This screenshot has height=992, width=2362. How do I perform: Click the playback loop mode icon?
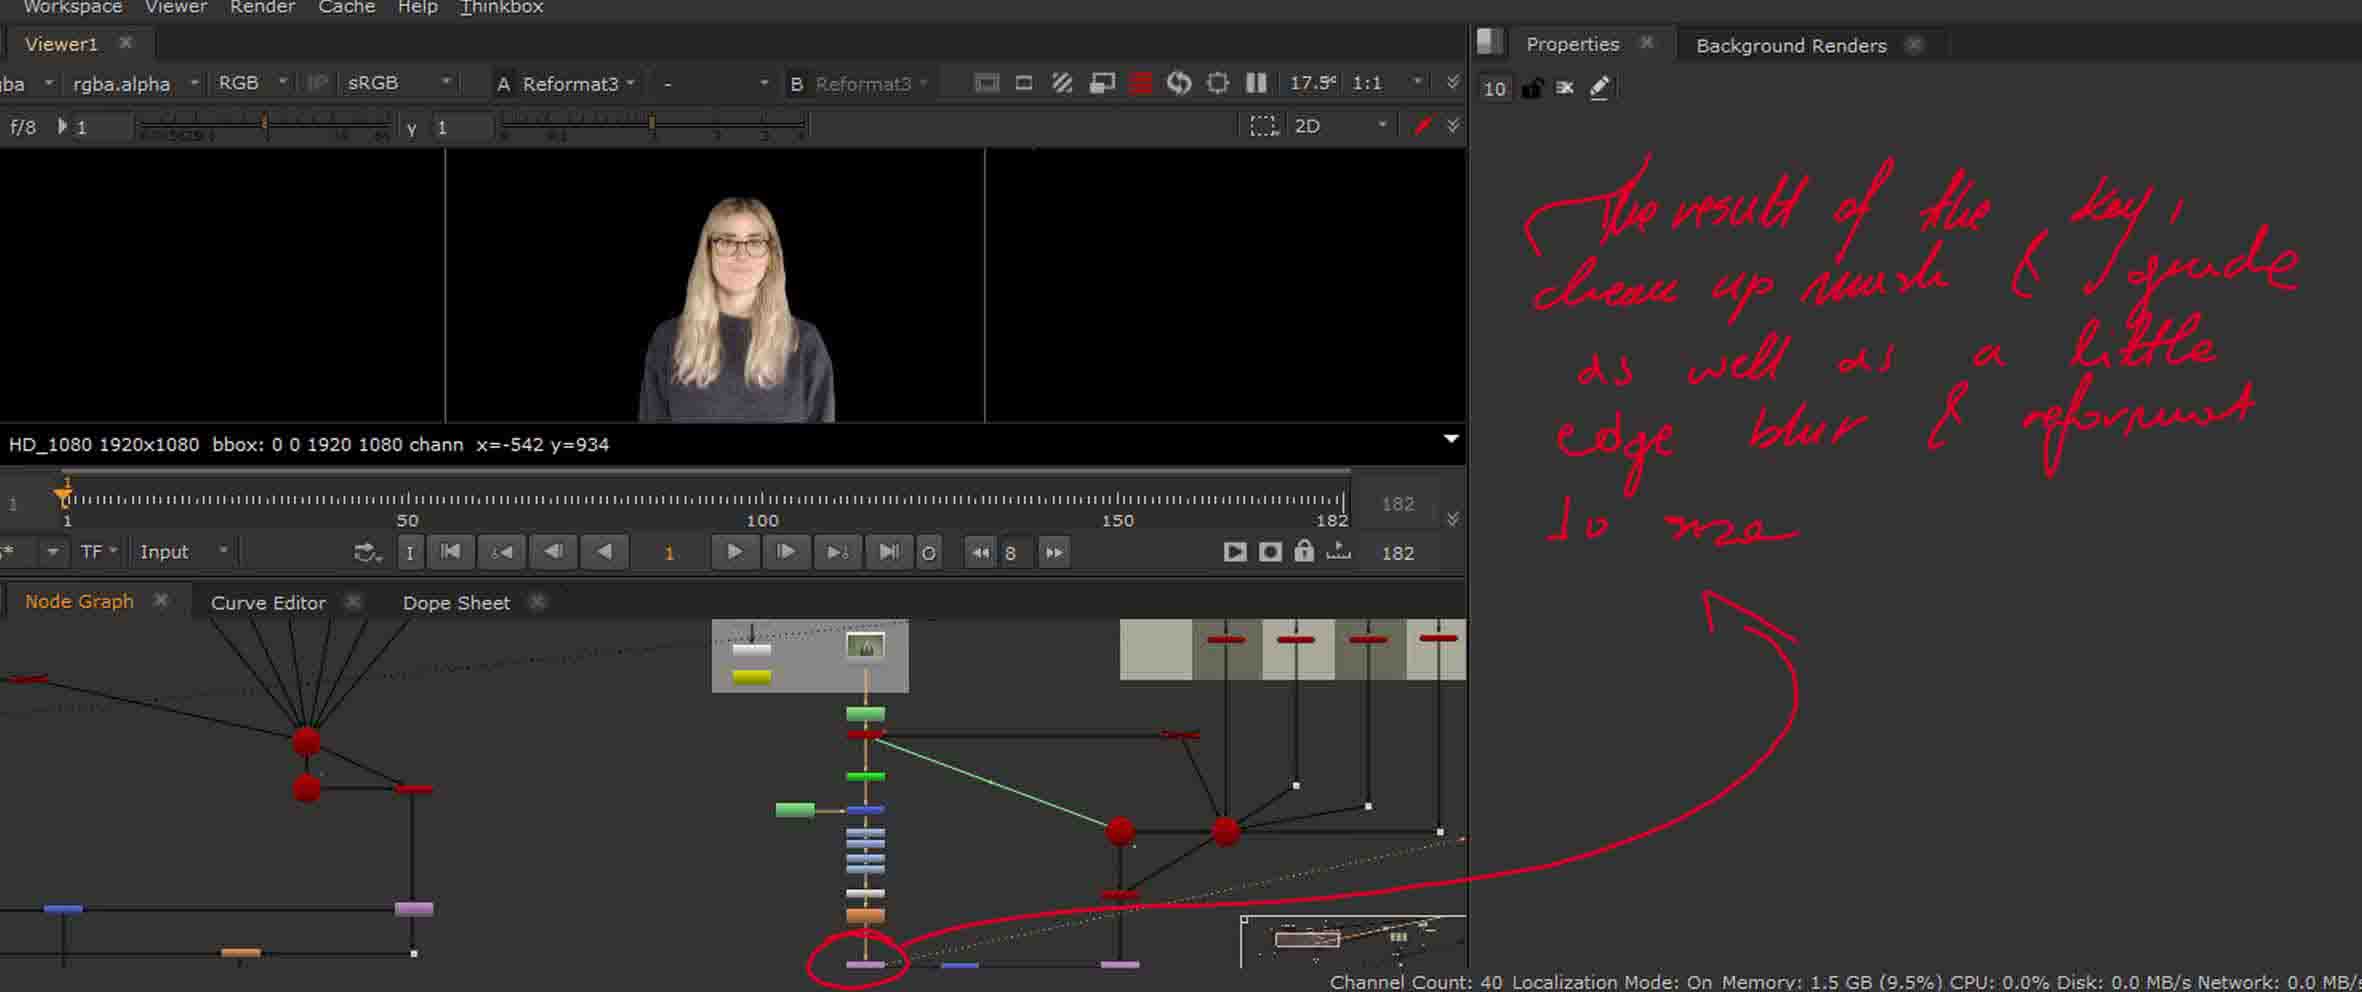[x=367, y=552]
